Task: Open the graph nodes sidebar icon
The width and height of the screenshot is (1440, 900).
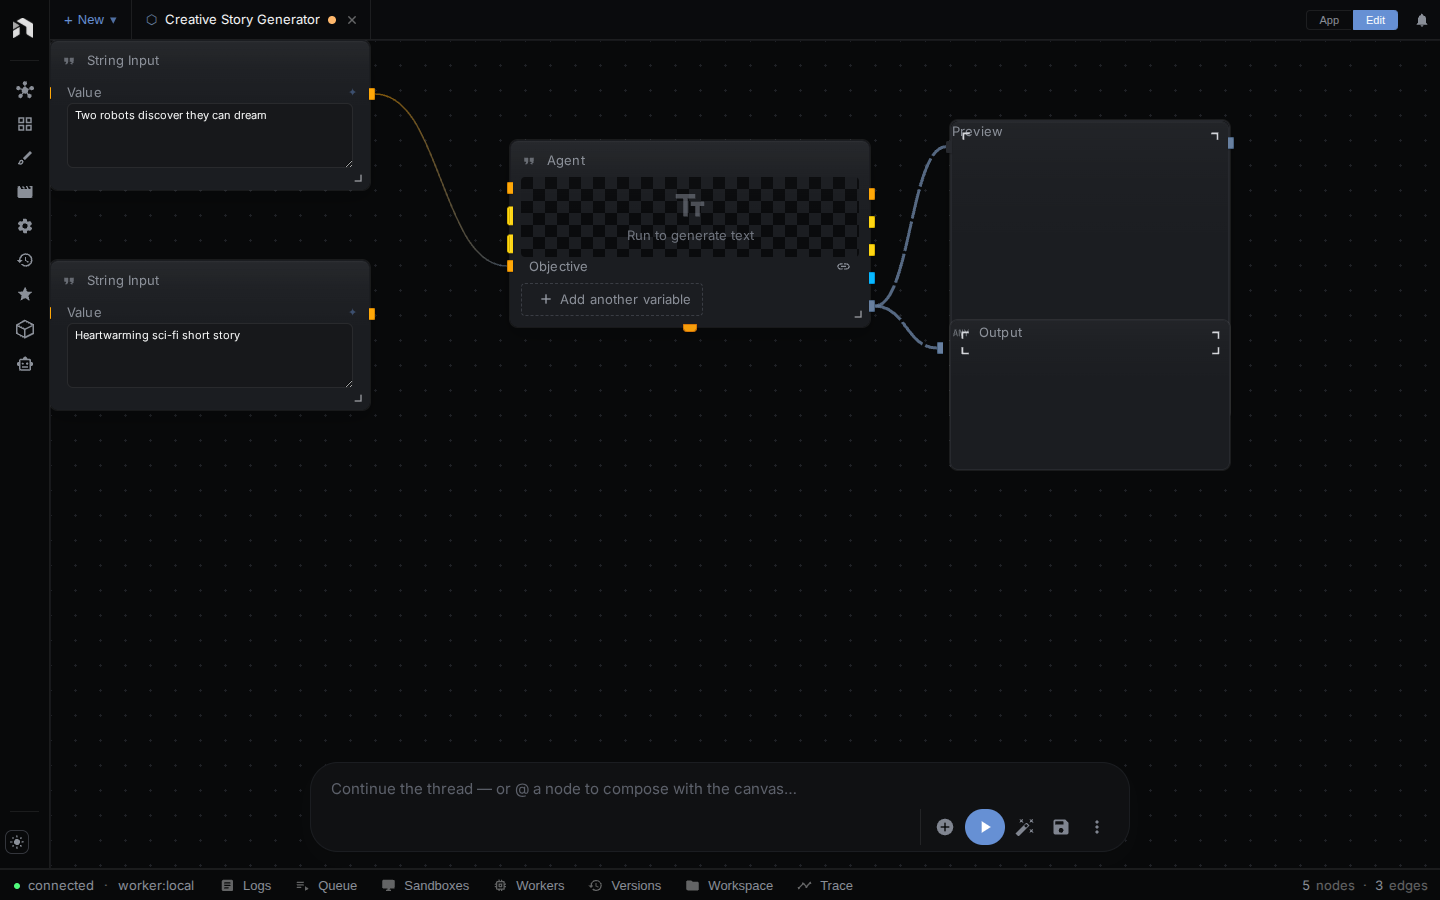Action: 25,90
